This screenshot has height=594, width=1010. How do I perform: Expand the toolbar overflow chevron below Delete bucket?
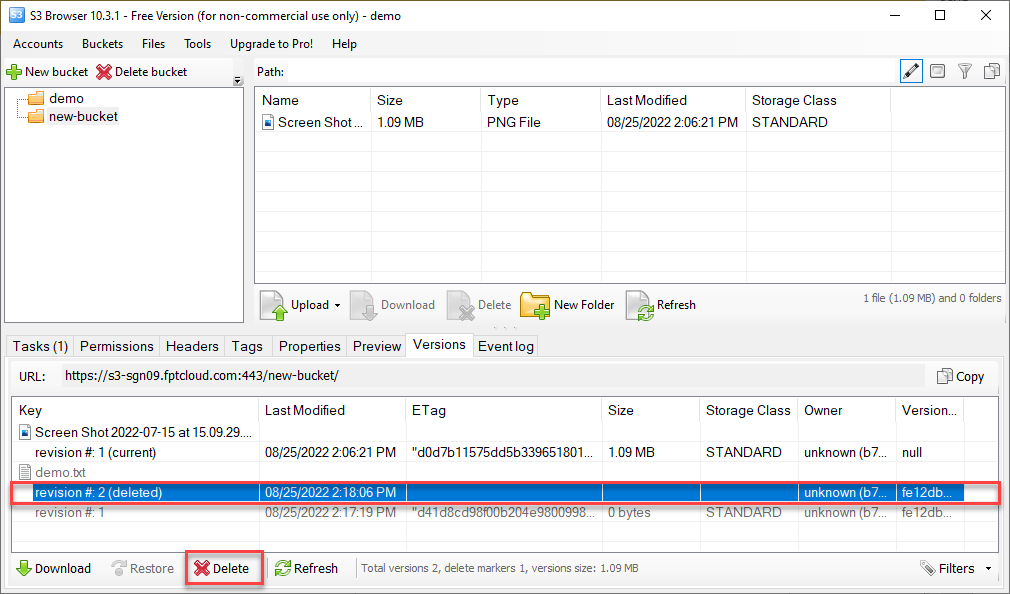pos(237,78)
